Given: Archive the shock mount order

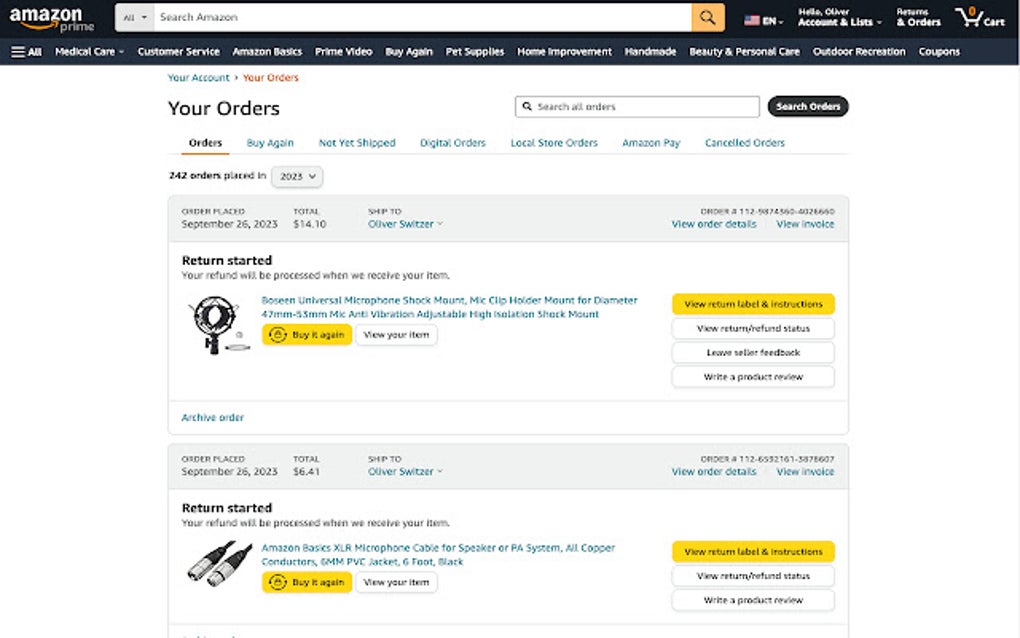Looking at the screenshot, I should (211, 418).
